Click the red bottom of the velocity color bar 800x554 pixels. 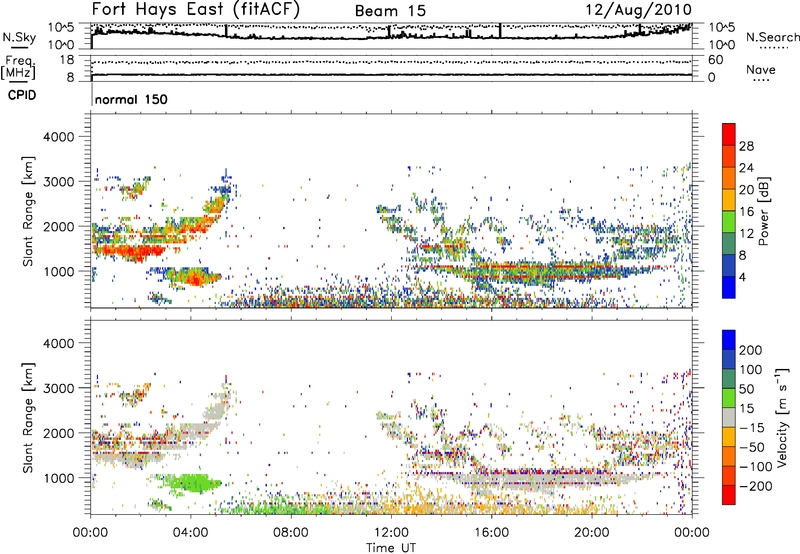[729, 495]
